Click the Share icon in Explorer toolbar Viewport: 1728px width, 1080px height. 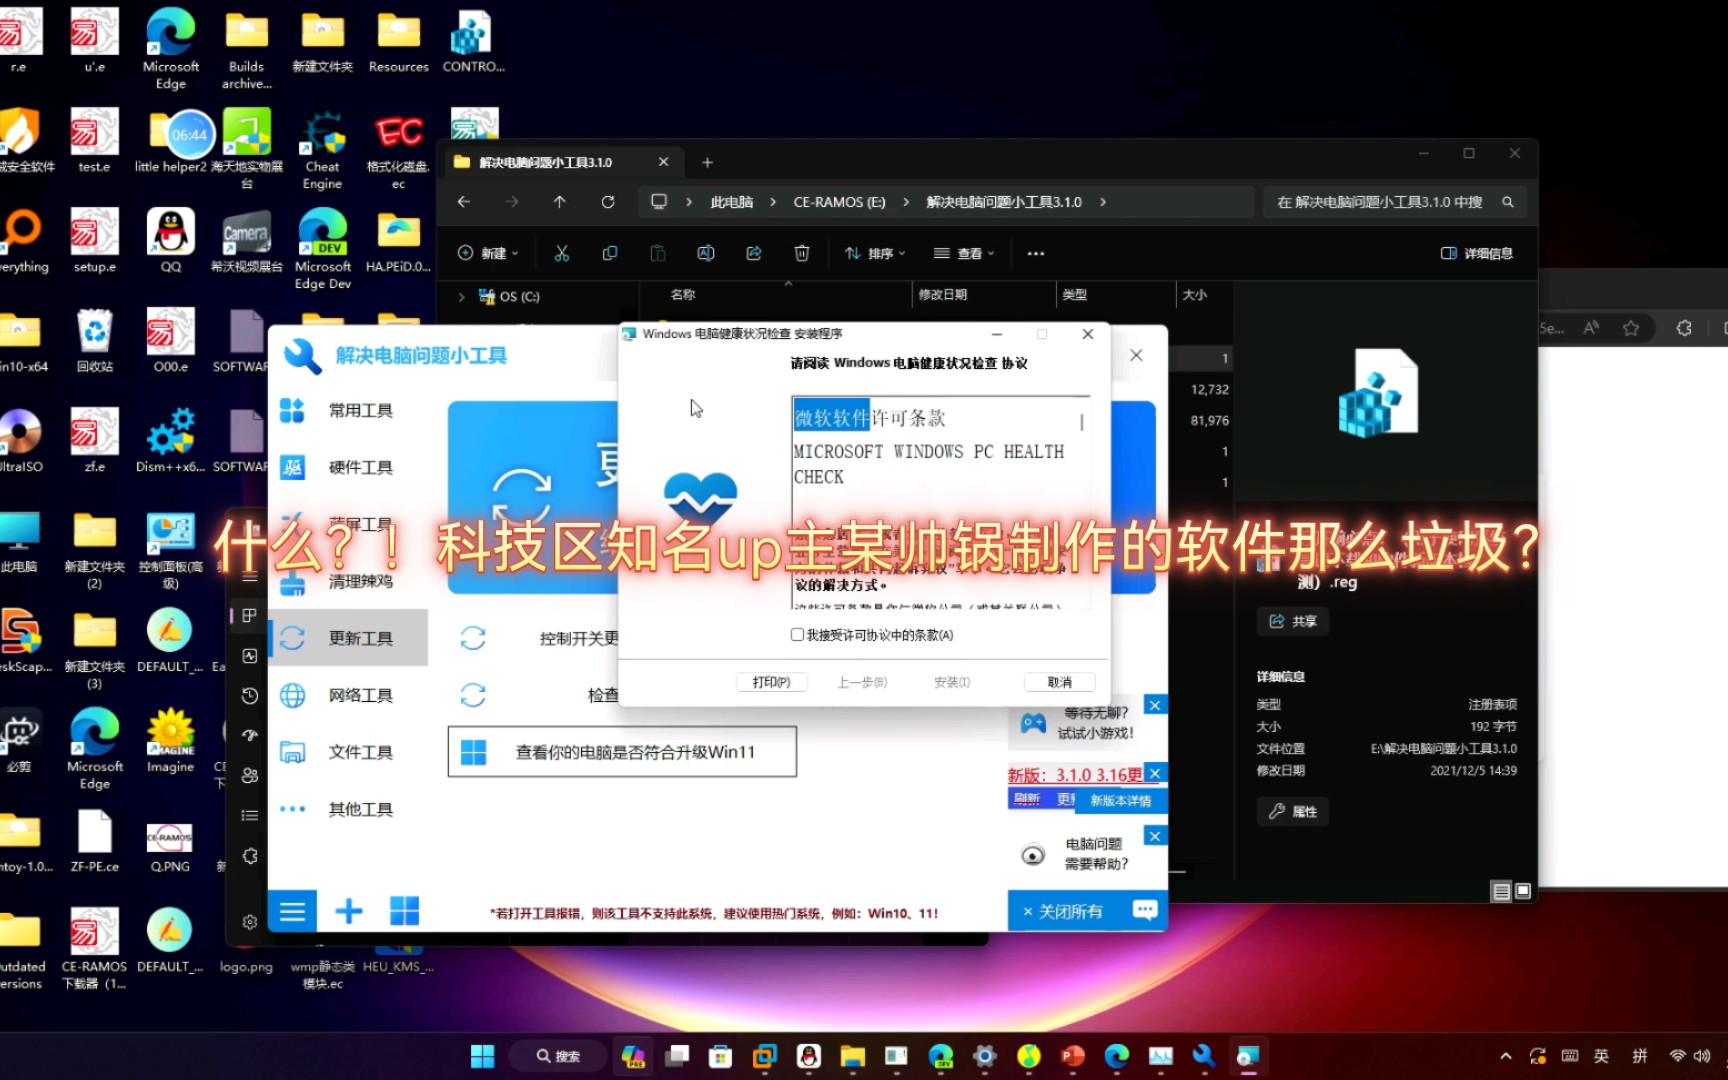coord(754,253)
